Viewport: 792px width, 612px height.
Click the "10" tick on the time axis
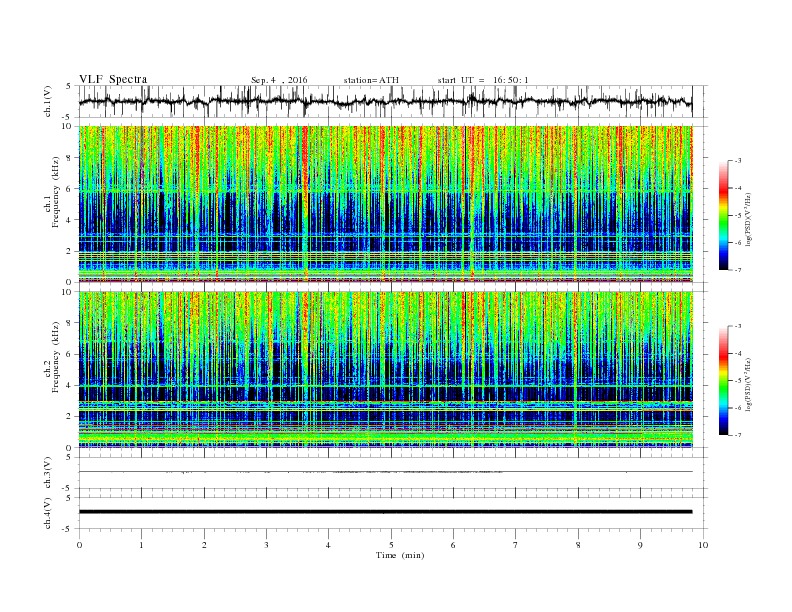(703, 545)
